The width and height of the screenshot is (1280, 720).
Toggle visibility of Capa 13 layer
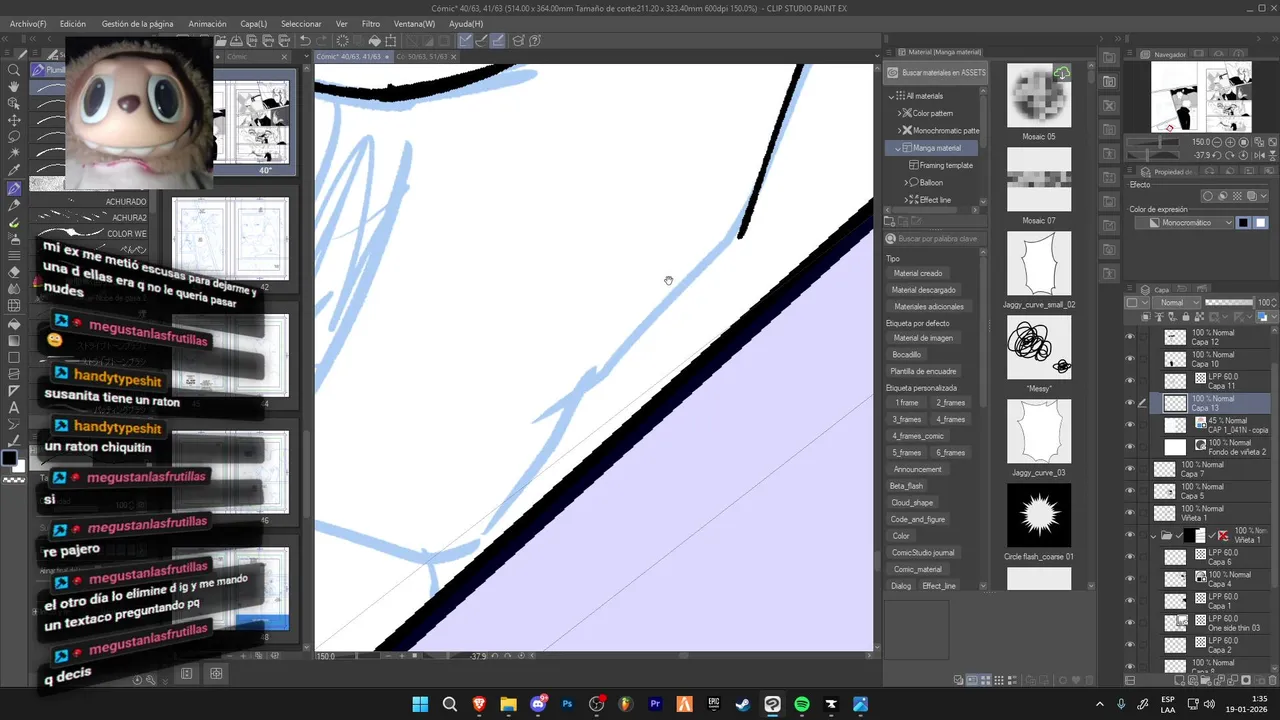[1130, 403]
